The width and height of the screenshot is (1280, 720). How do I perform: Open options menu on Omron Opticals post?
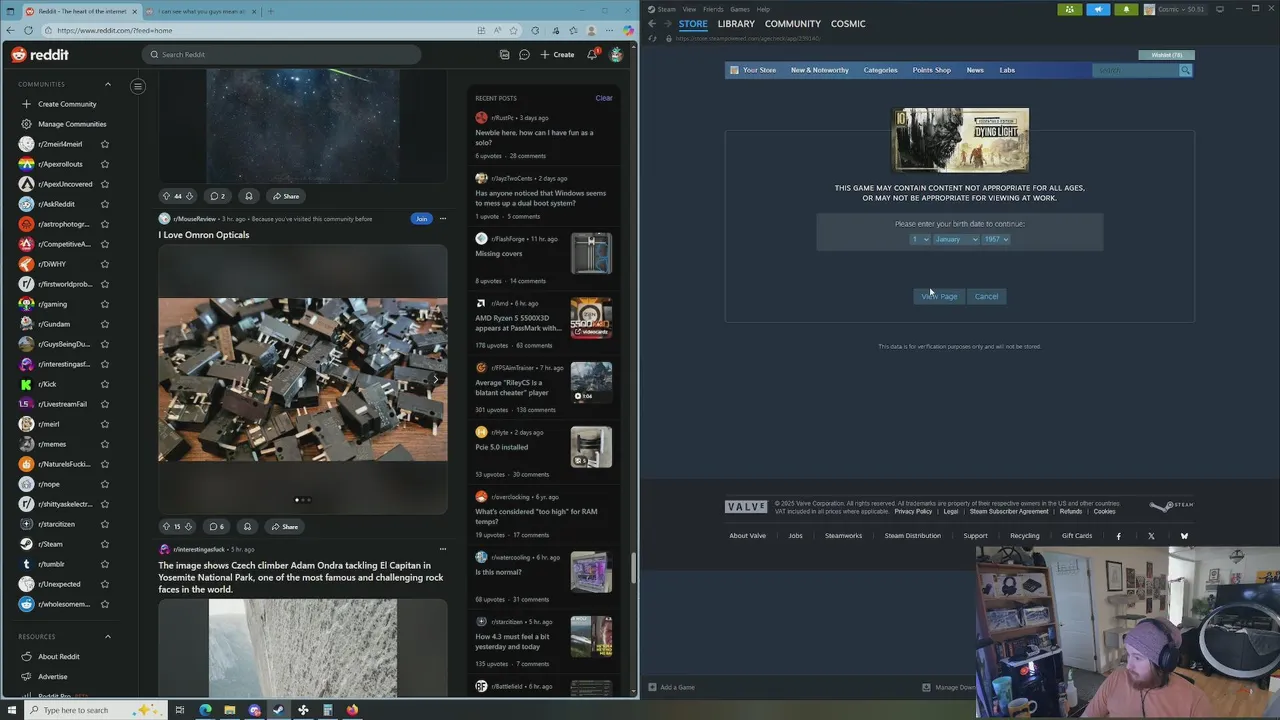point(443,218)
